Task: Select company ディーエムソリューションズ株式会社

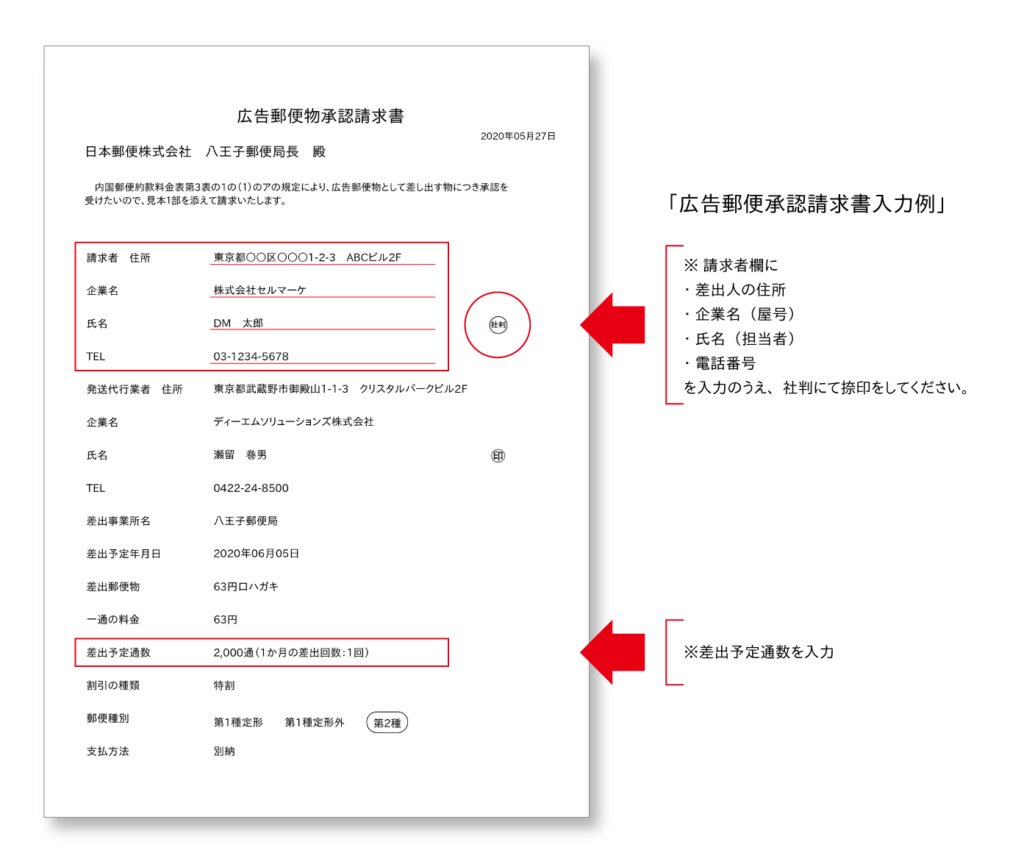Action: (293, 422)
